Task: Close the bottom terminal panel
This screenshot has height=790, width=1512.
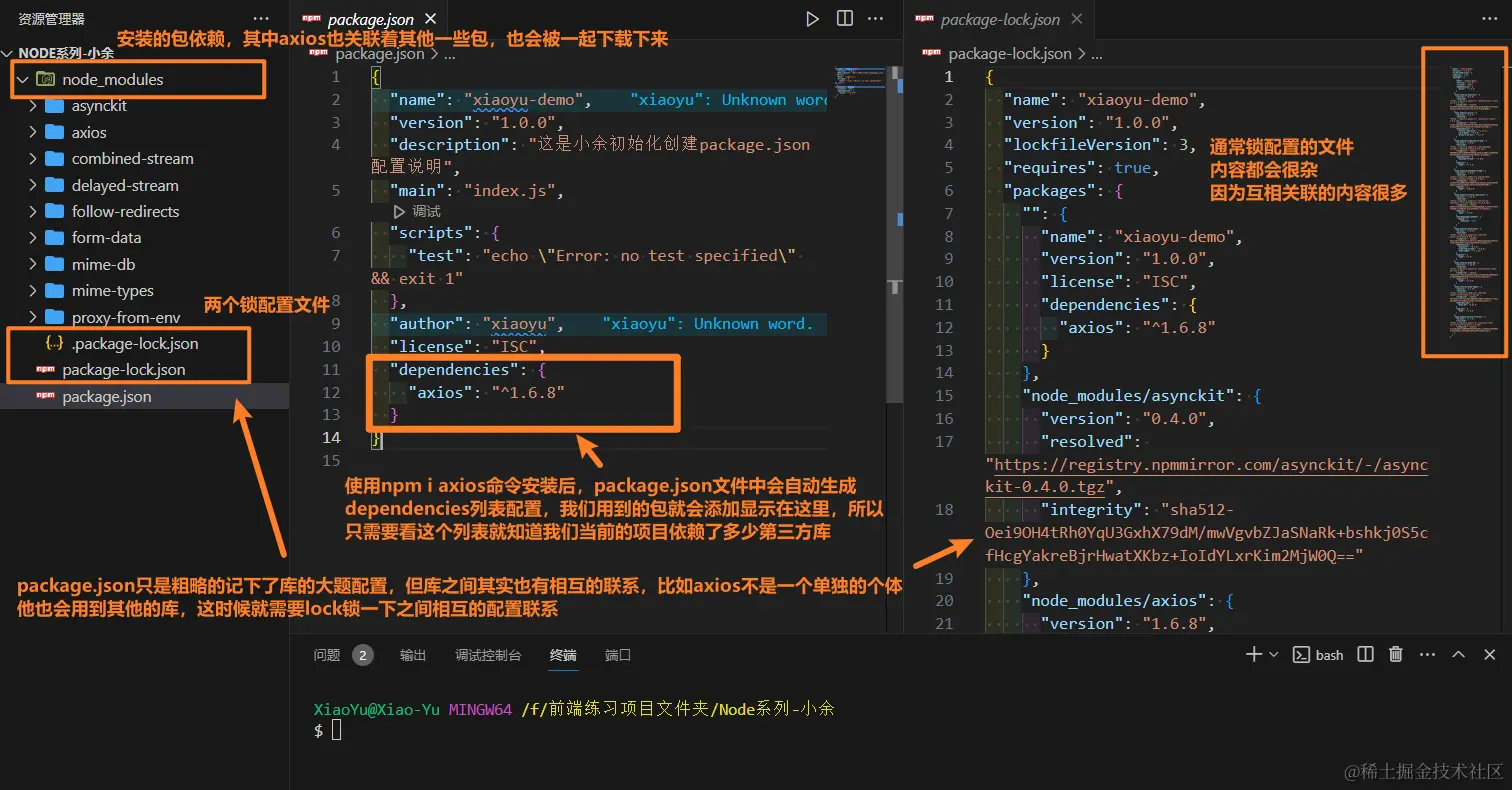Action: (1489, 655)
